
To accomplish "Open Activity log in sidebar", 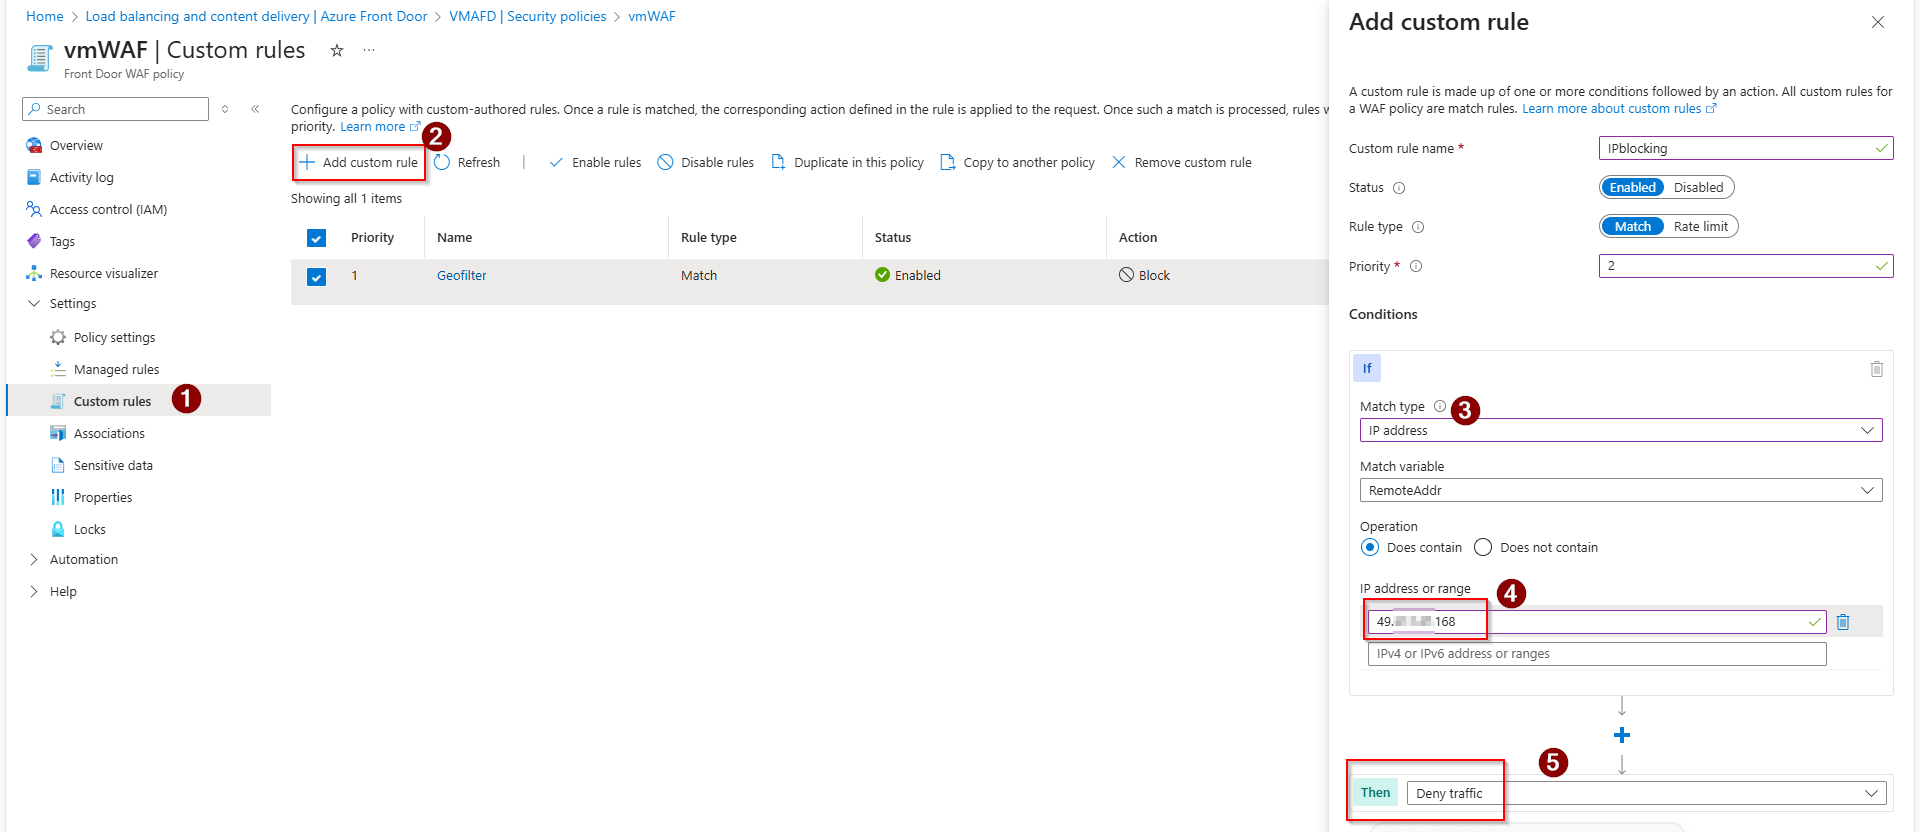I will click(x=81, y=177).
